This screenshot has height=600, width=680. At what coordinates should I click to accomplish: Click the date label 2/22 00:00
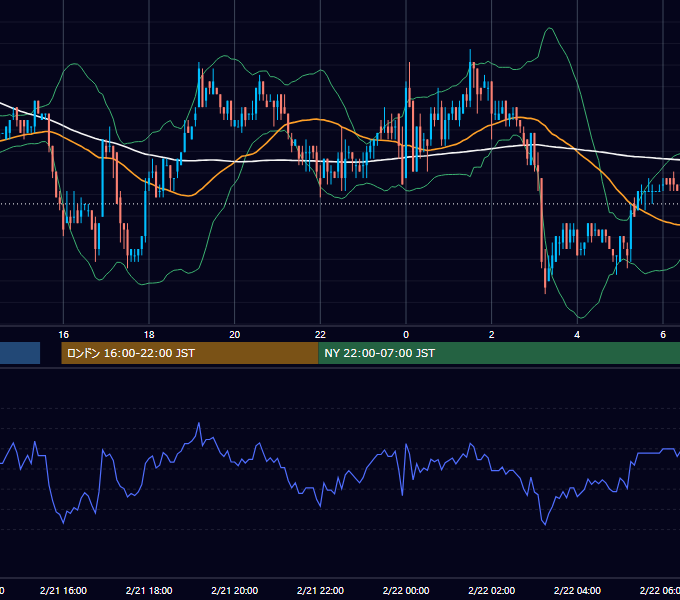point(406,590)
